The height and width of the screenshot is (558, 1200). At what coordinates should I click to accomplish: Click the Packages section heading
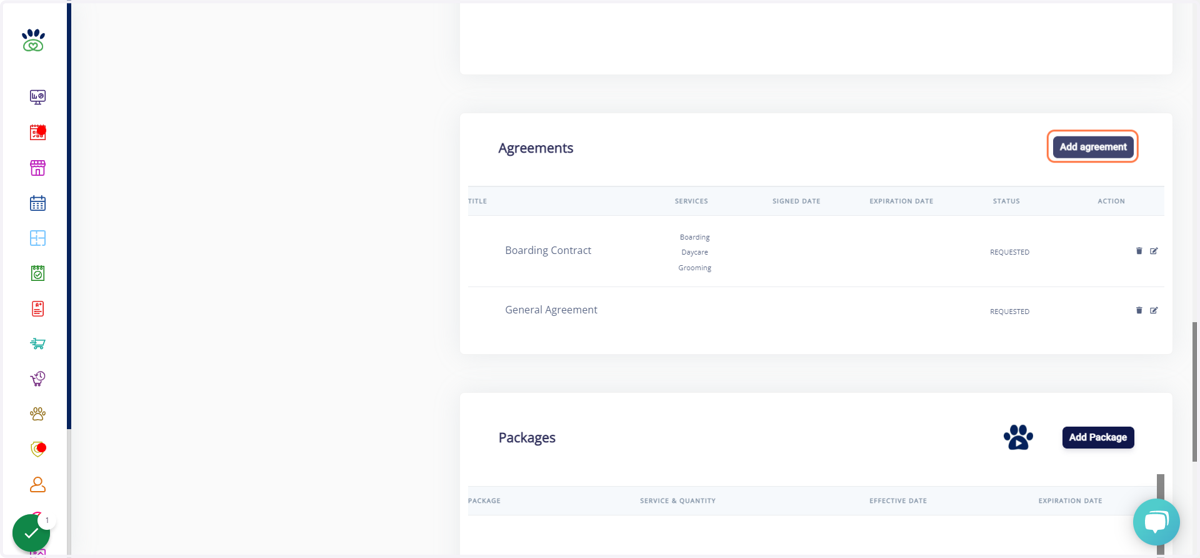click(527, 438)
